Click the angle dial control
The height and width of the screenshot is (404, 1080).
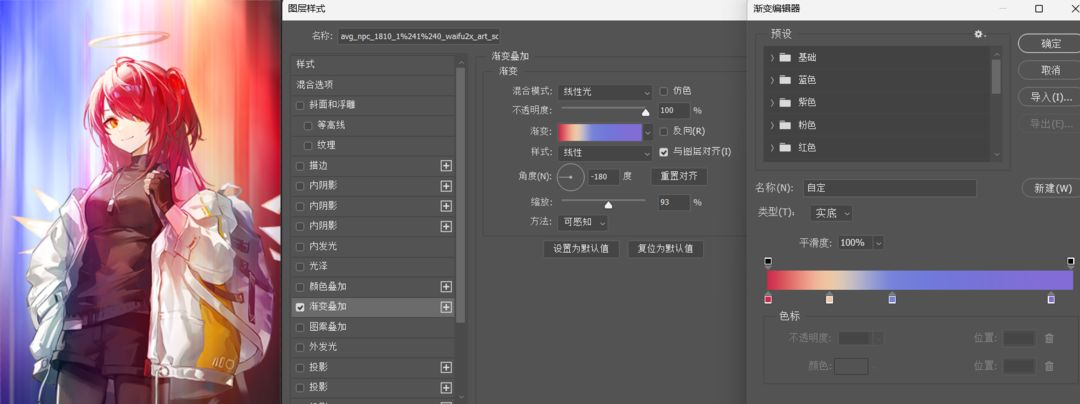pyautogui.click(x=570, y=177)
